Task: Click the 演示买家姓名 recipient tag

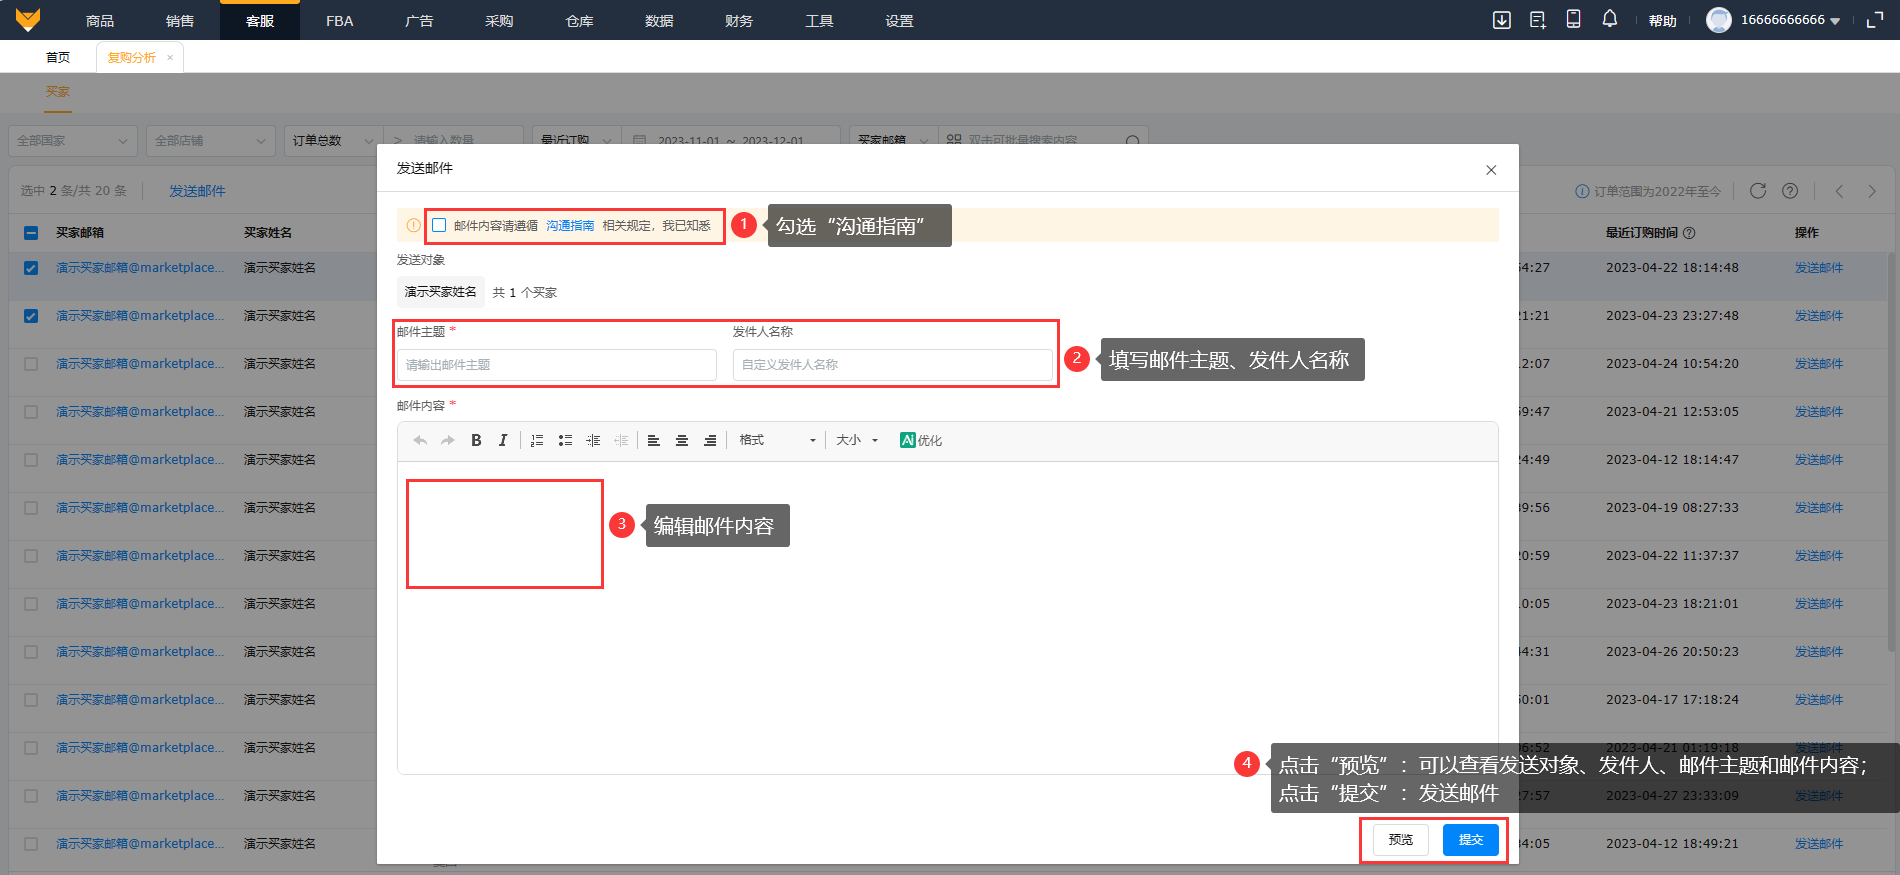Action: pos(441,292)
